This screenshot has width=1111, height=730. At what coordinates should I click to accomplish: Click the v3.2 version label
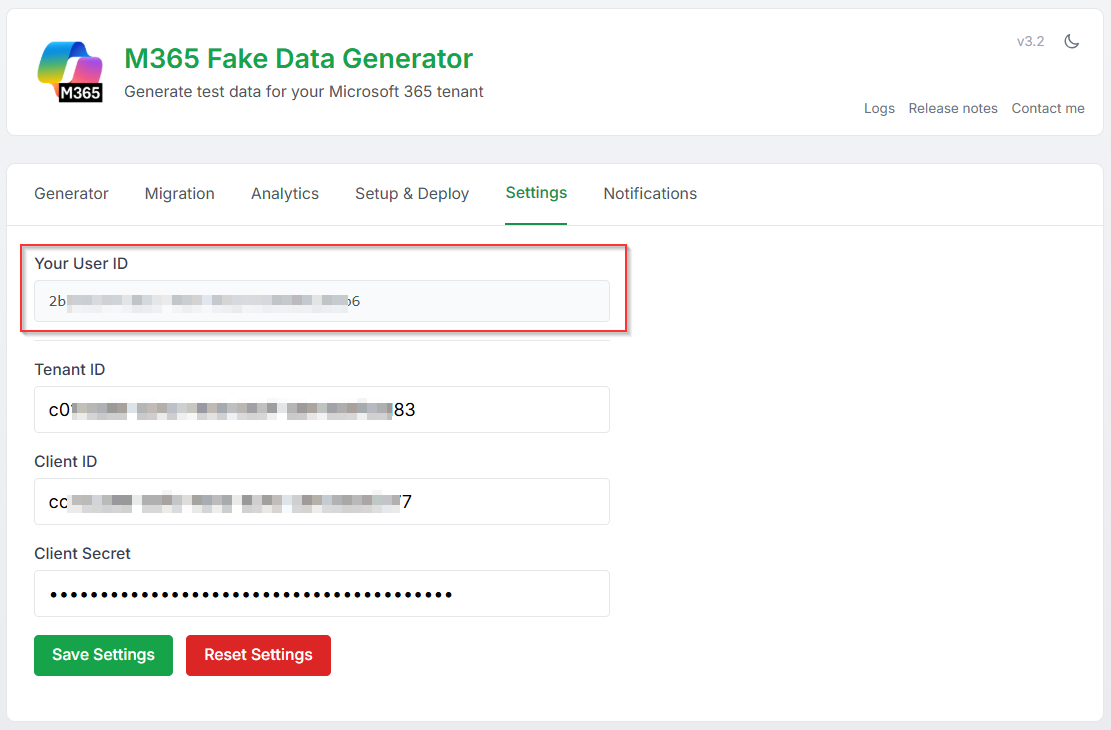tap(1030, 42)
